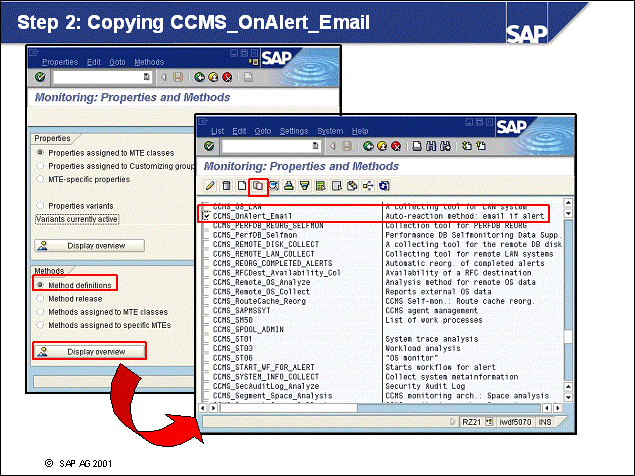The height and width of the screenshot is (476, 635).
Task: Open the Settings menu
Action: click(294, 131)
